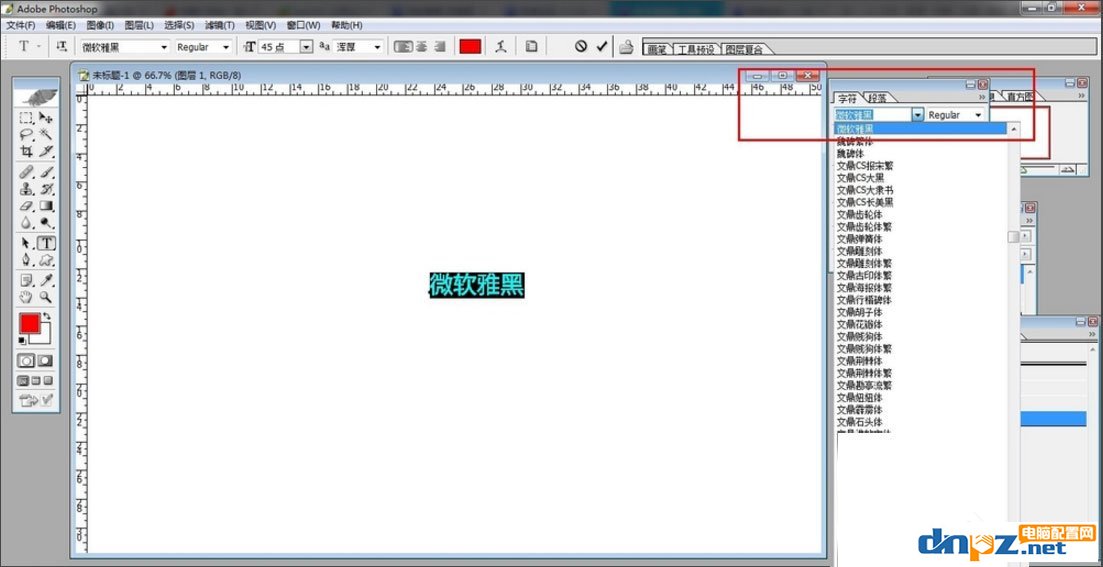Select the Magic Wand tool
The height and width of the screenshot is (567, 1103).
(x=46, y=134)
